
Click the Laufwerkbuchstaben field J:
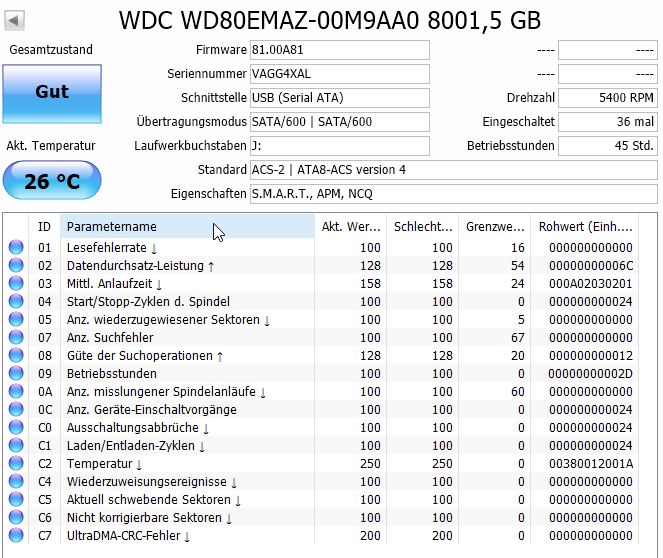click(340, 146)
